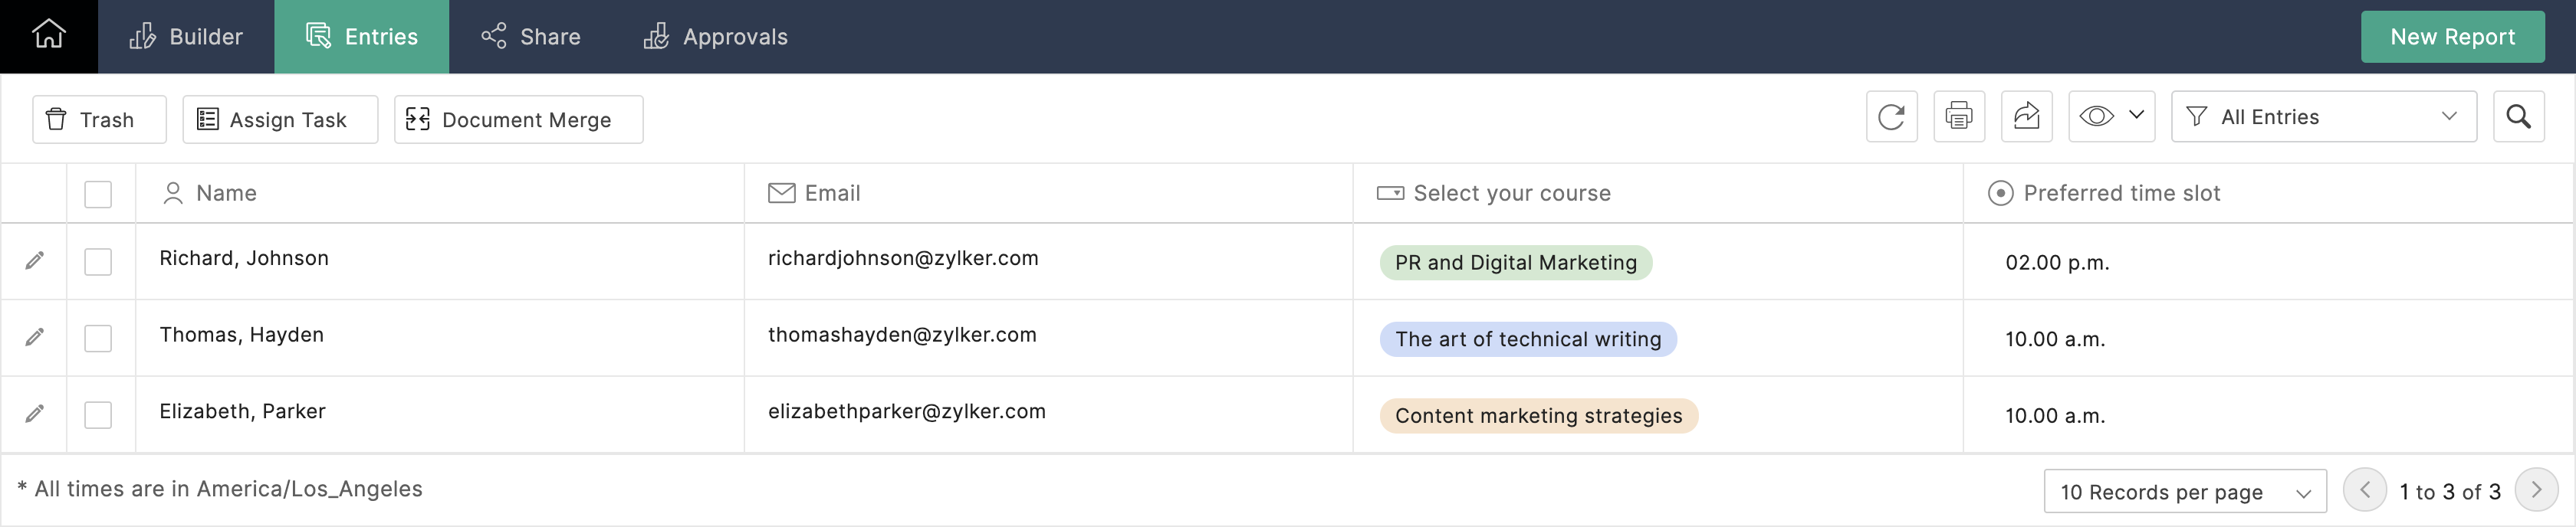The width and height of the screenshot is (2576, 527).
Task: Expand the 10 Records per page dropdown
Action: tap(2184, 491)
